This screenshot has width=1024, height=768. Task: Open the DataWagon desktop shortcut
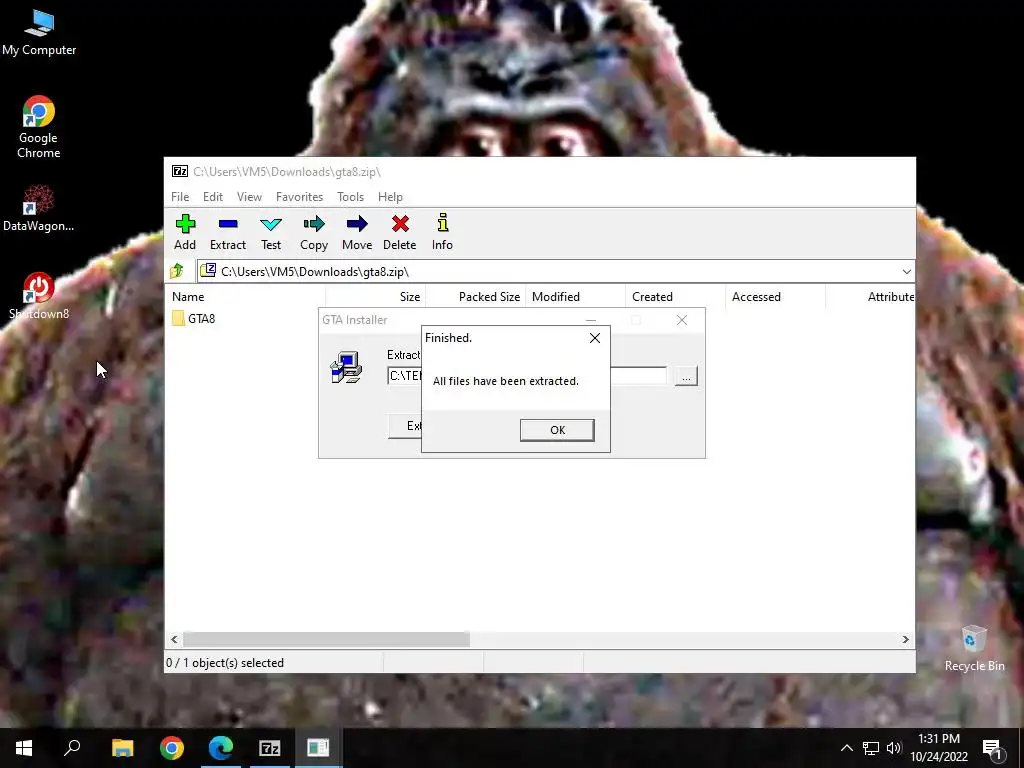[39, 208]
